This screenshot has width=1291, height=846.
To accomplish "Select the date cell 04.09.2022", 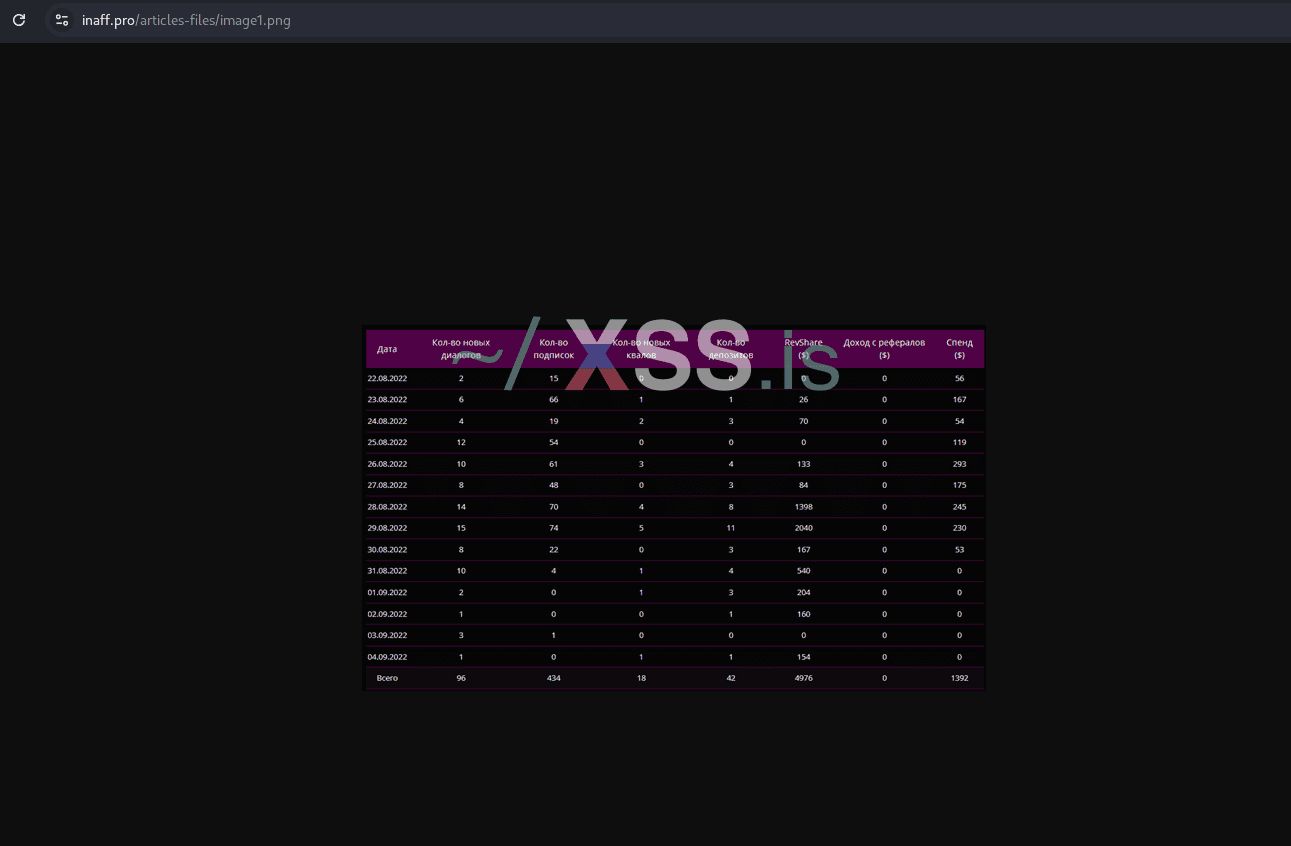I will click(x=387, y=658).
